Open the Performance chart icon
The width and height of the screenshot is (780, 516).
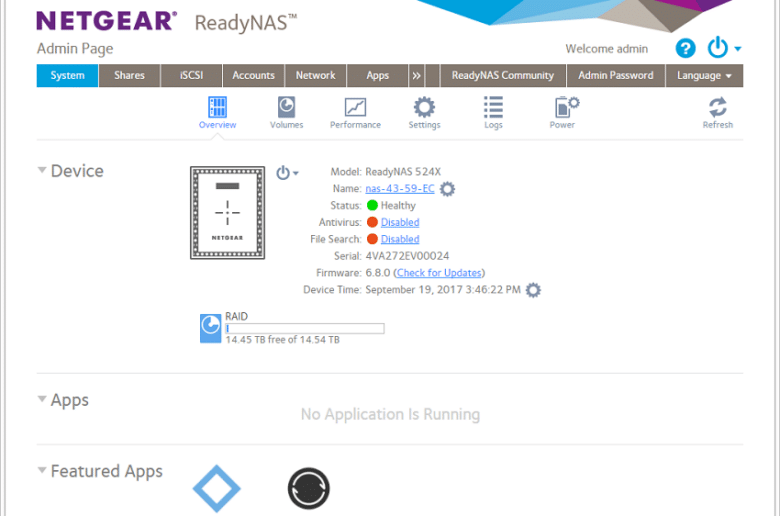355,107
